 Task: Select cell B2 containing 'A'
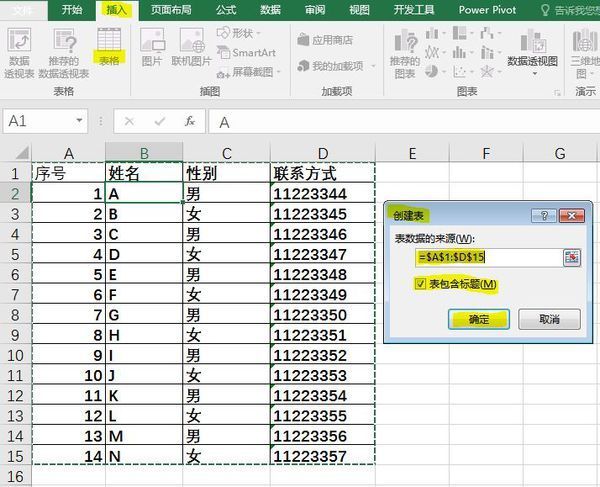[x=144, y=193]
